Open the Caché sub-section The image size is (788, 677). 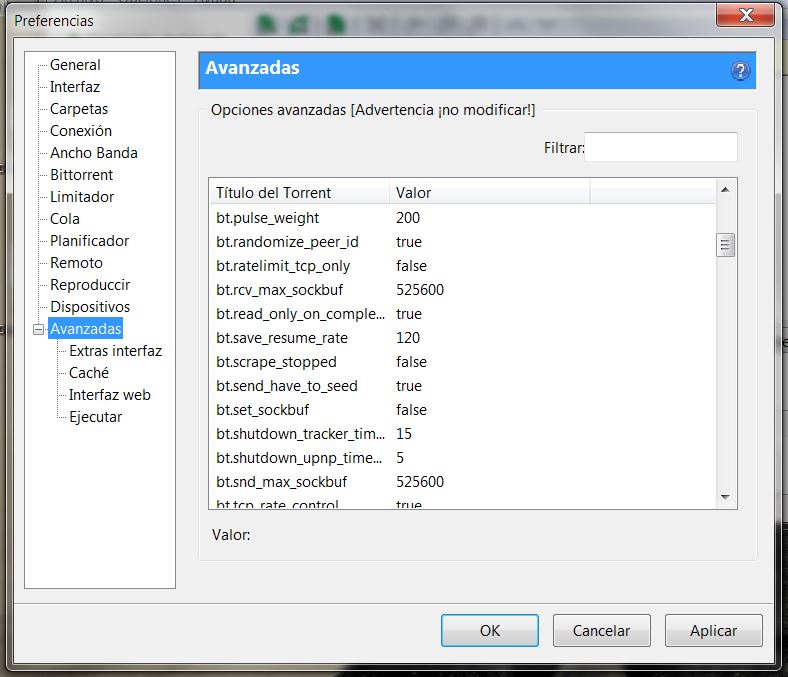coord(89,373)
